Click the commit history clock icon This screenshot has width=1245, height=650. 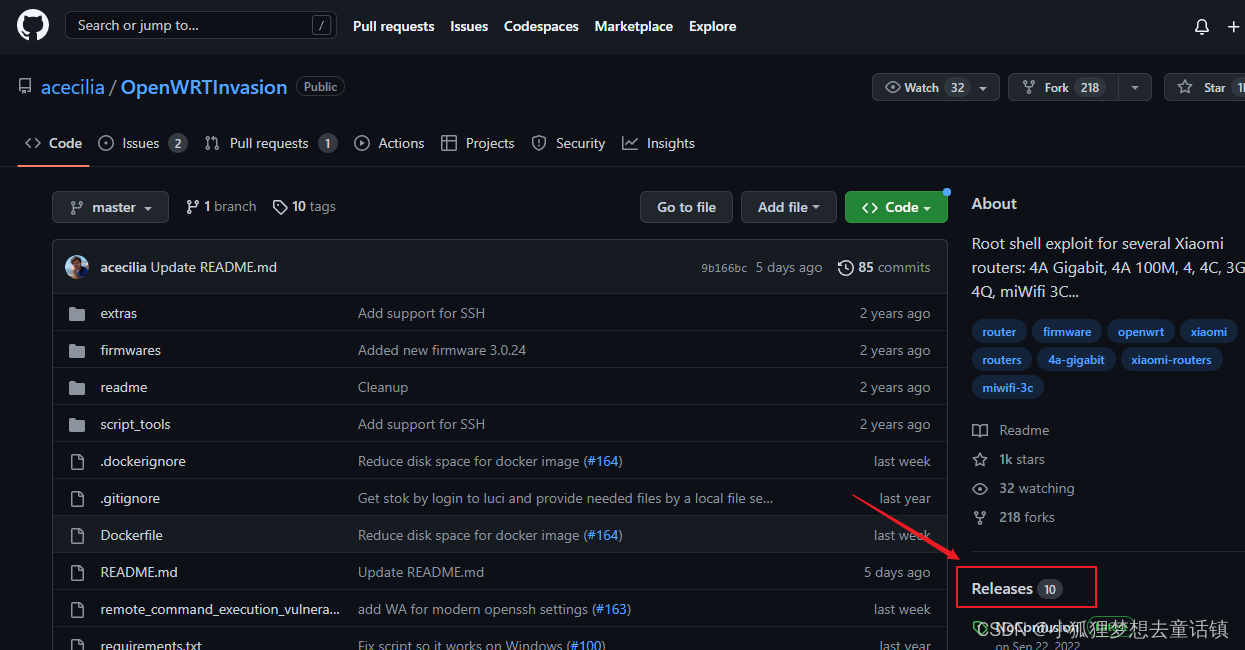pos(846,268)
